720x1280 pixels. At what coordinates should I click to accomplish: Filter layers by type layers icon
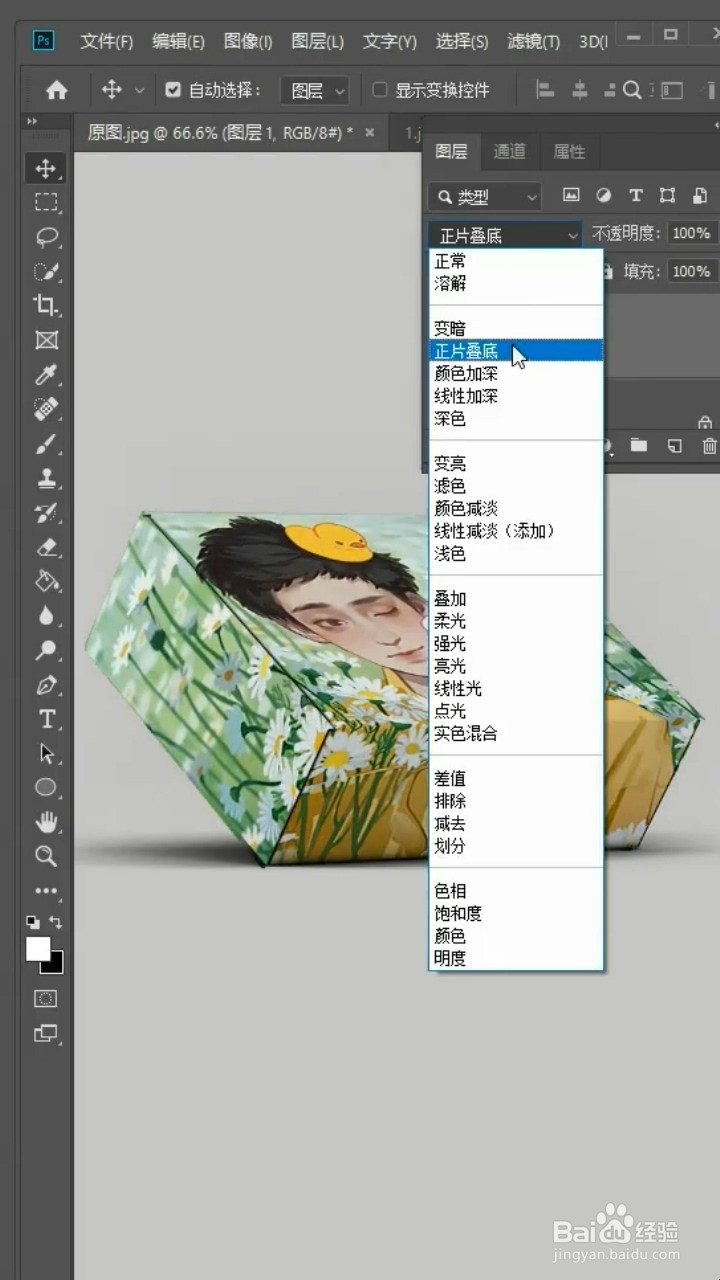tap(635, 195)
